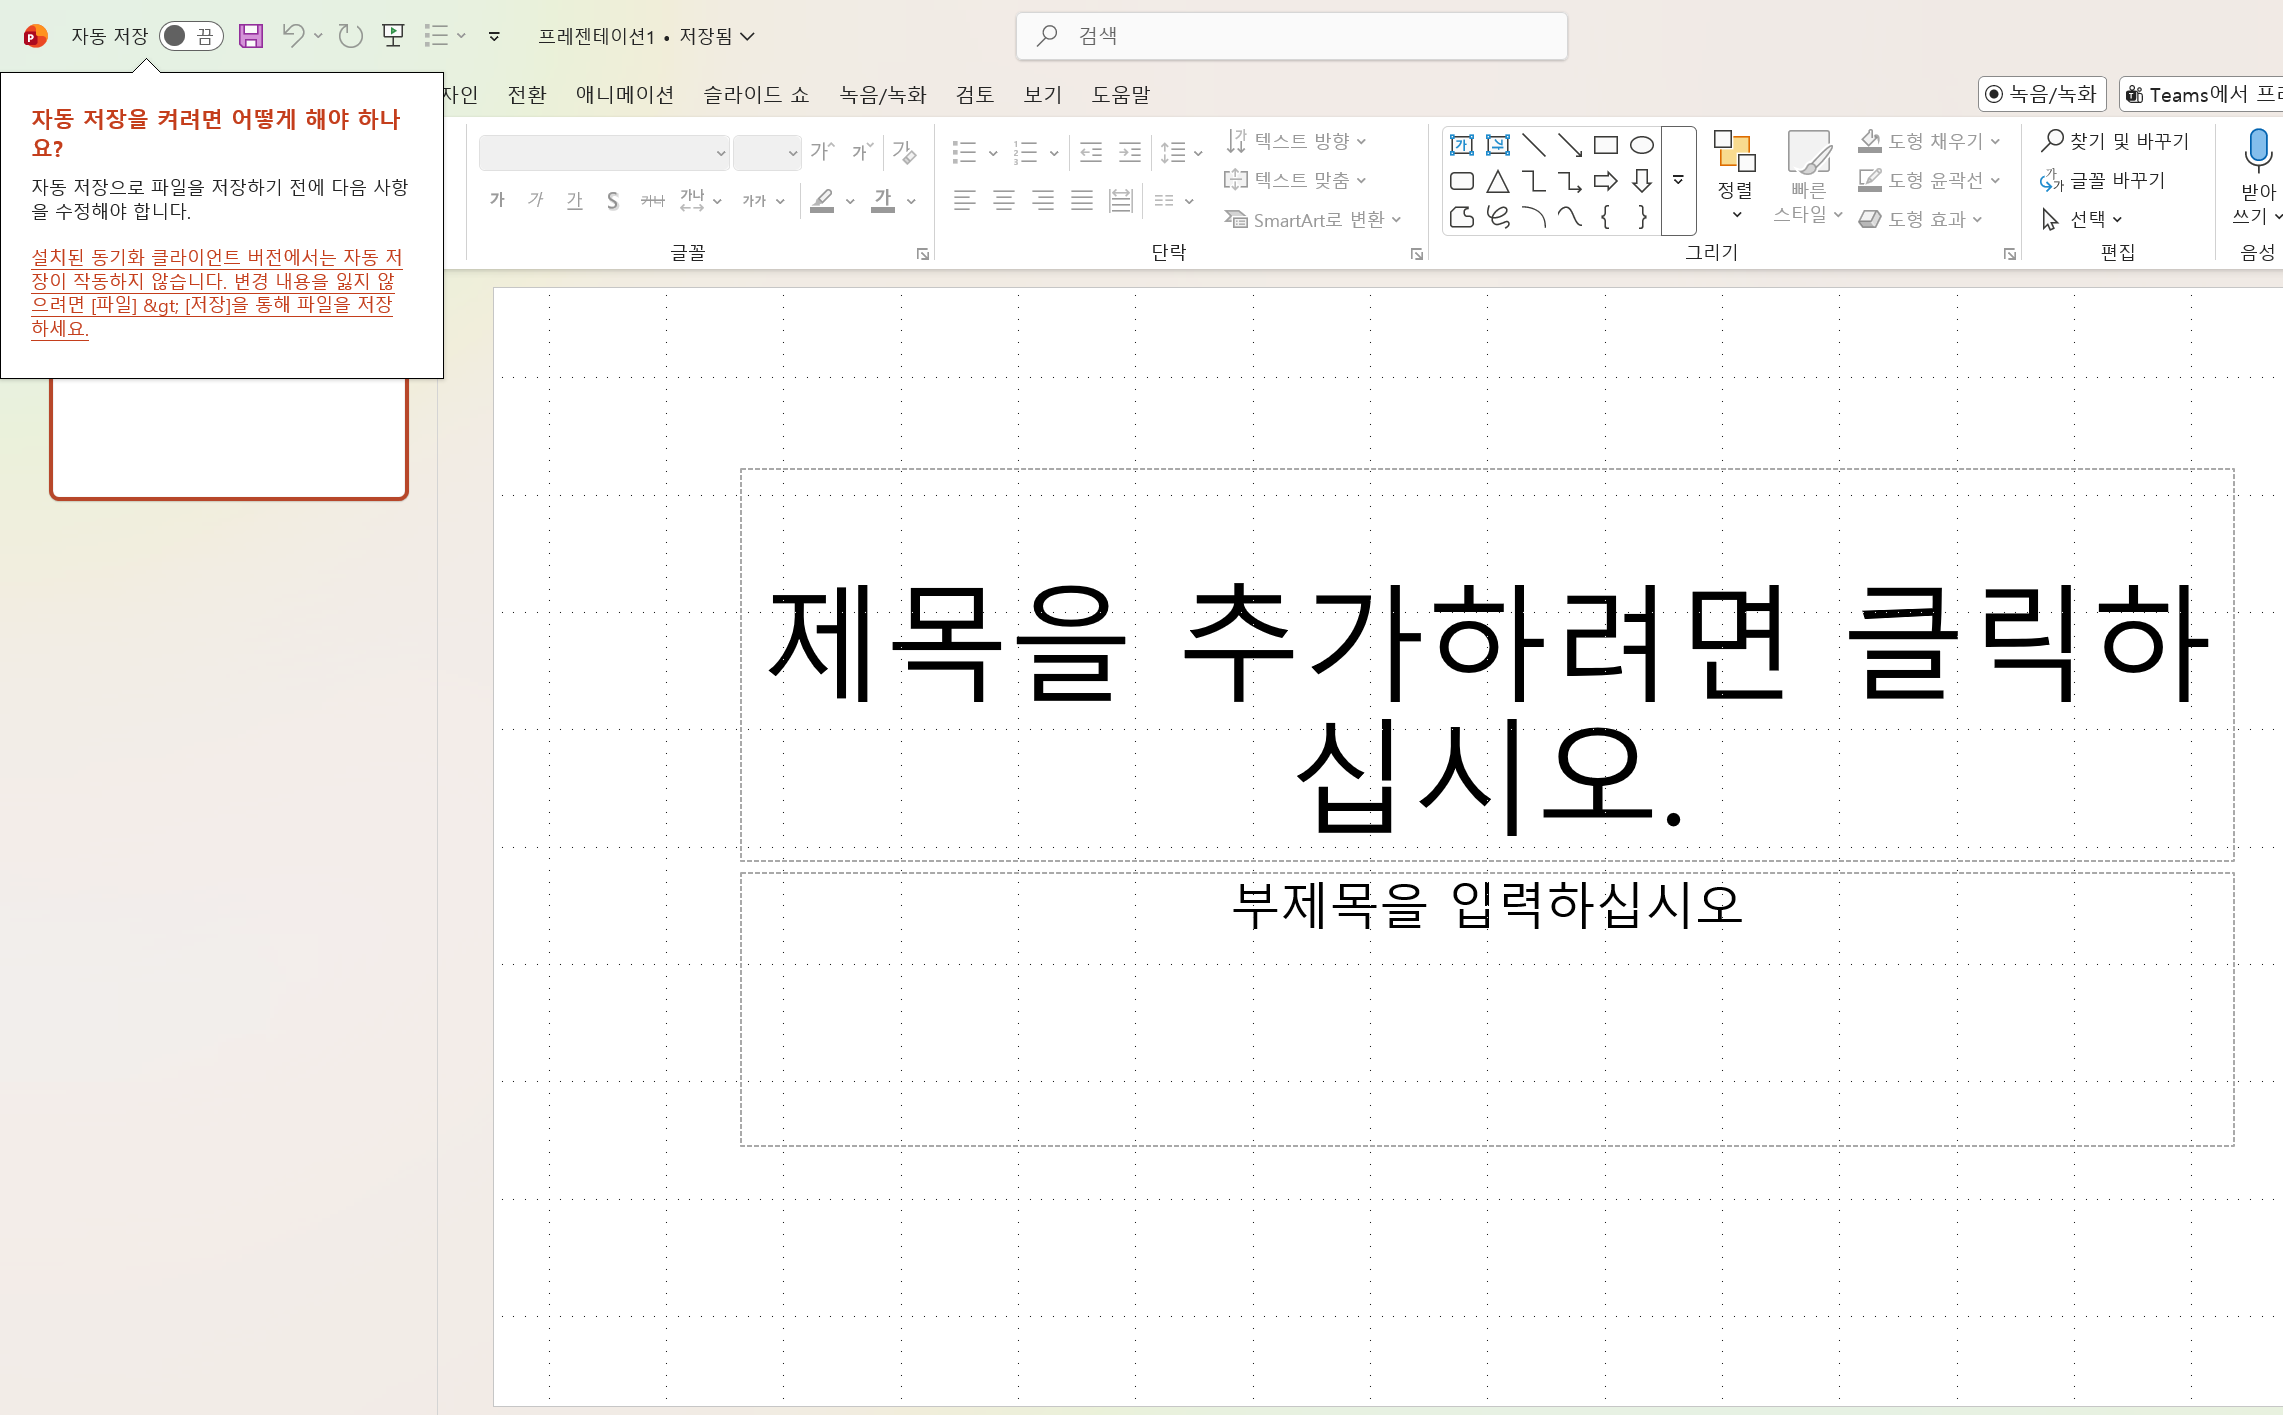The image size is (2283, 1415).
Task: Click the bullets list icon
Action: click(964, 152)
